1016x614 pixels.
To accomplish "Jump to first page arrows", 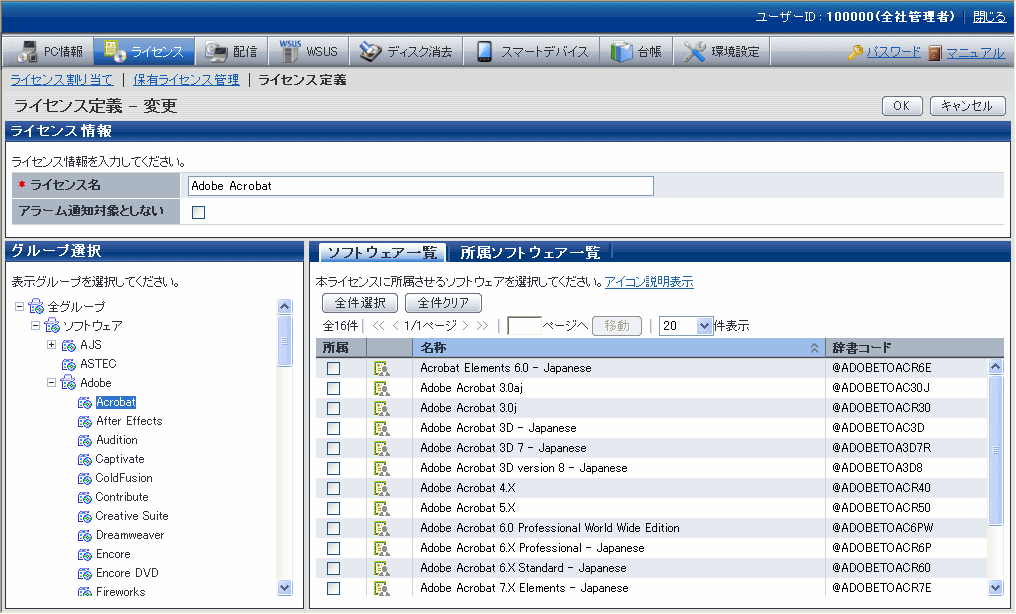I will (x=379, y=326).
